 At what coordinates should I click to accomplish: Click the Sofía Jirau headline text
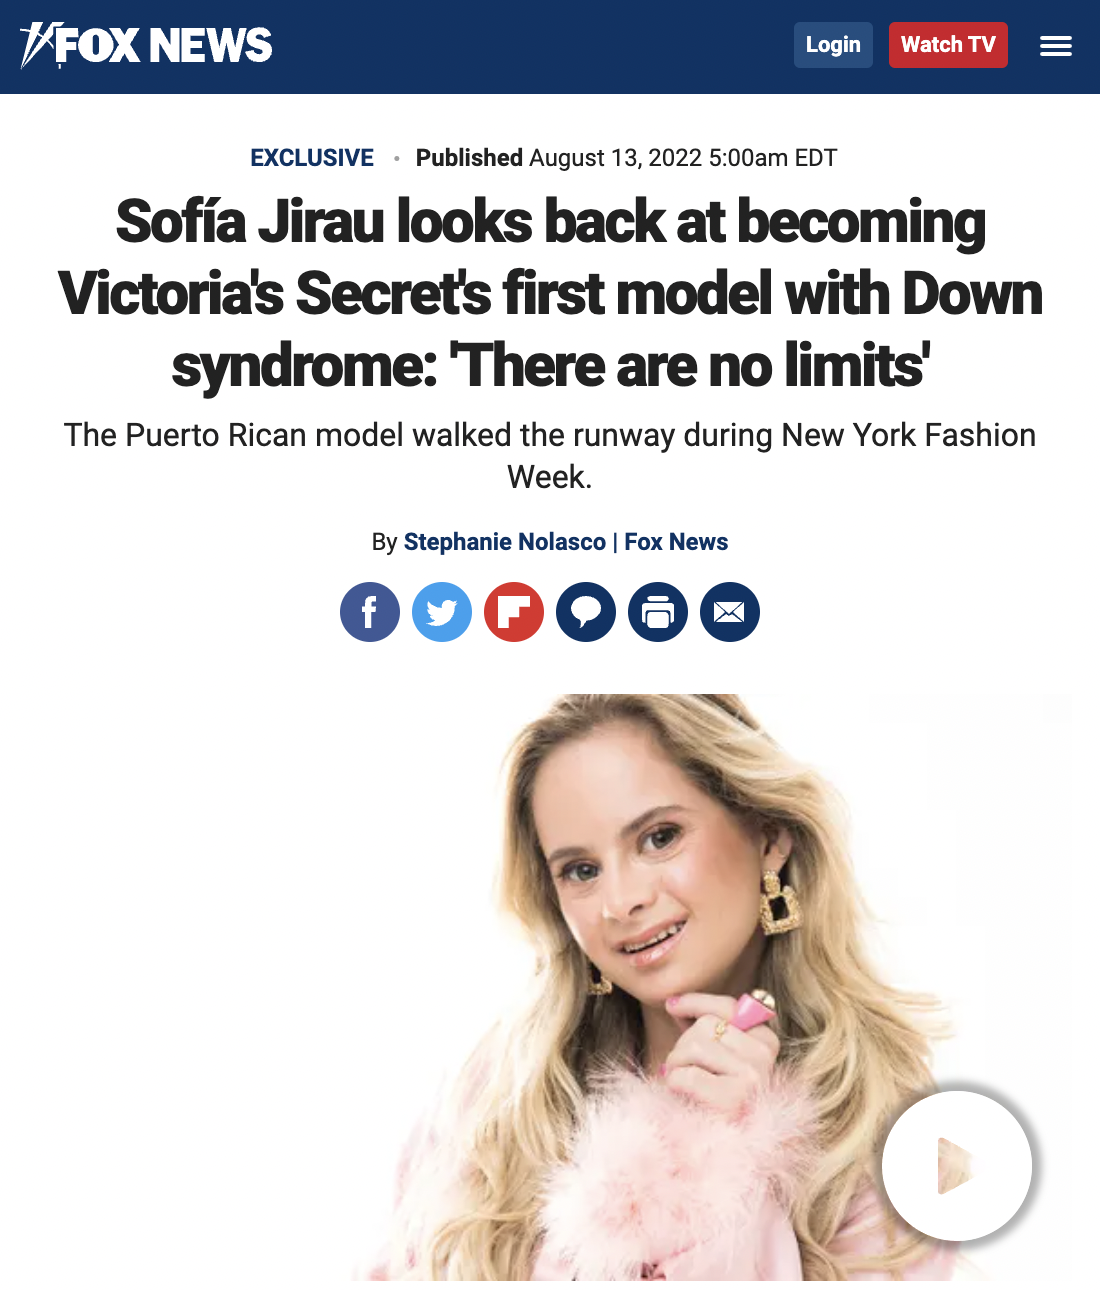click(550, 294)
